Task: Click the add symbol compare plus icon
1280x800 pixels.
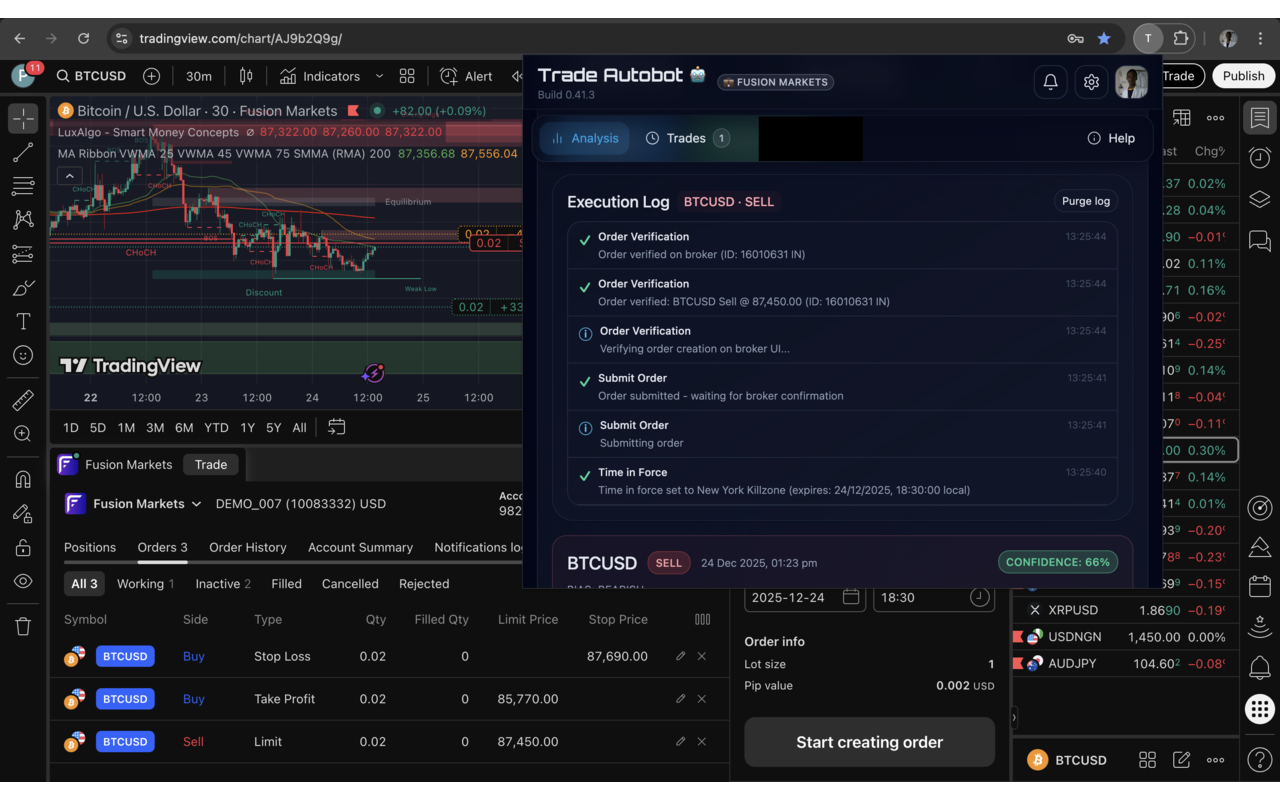Action: [151, 76]
